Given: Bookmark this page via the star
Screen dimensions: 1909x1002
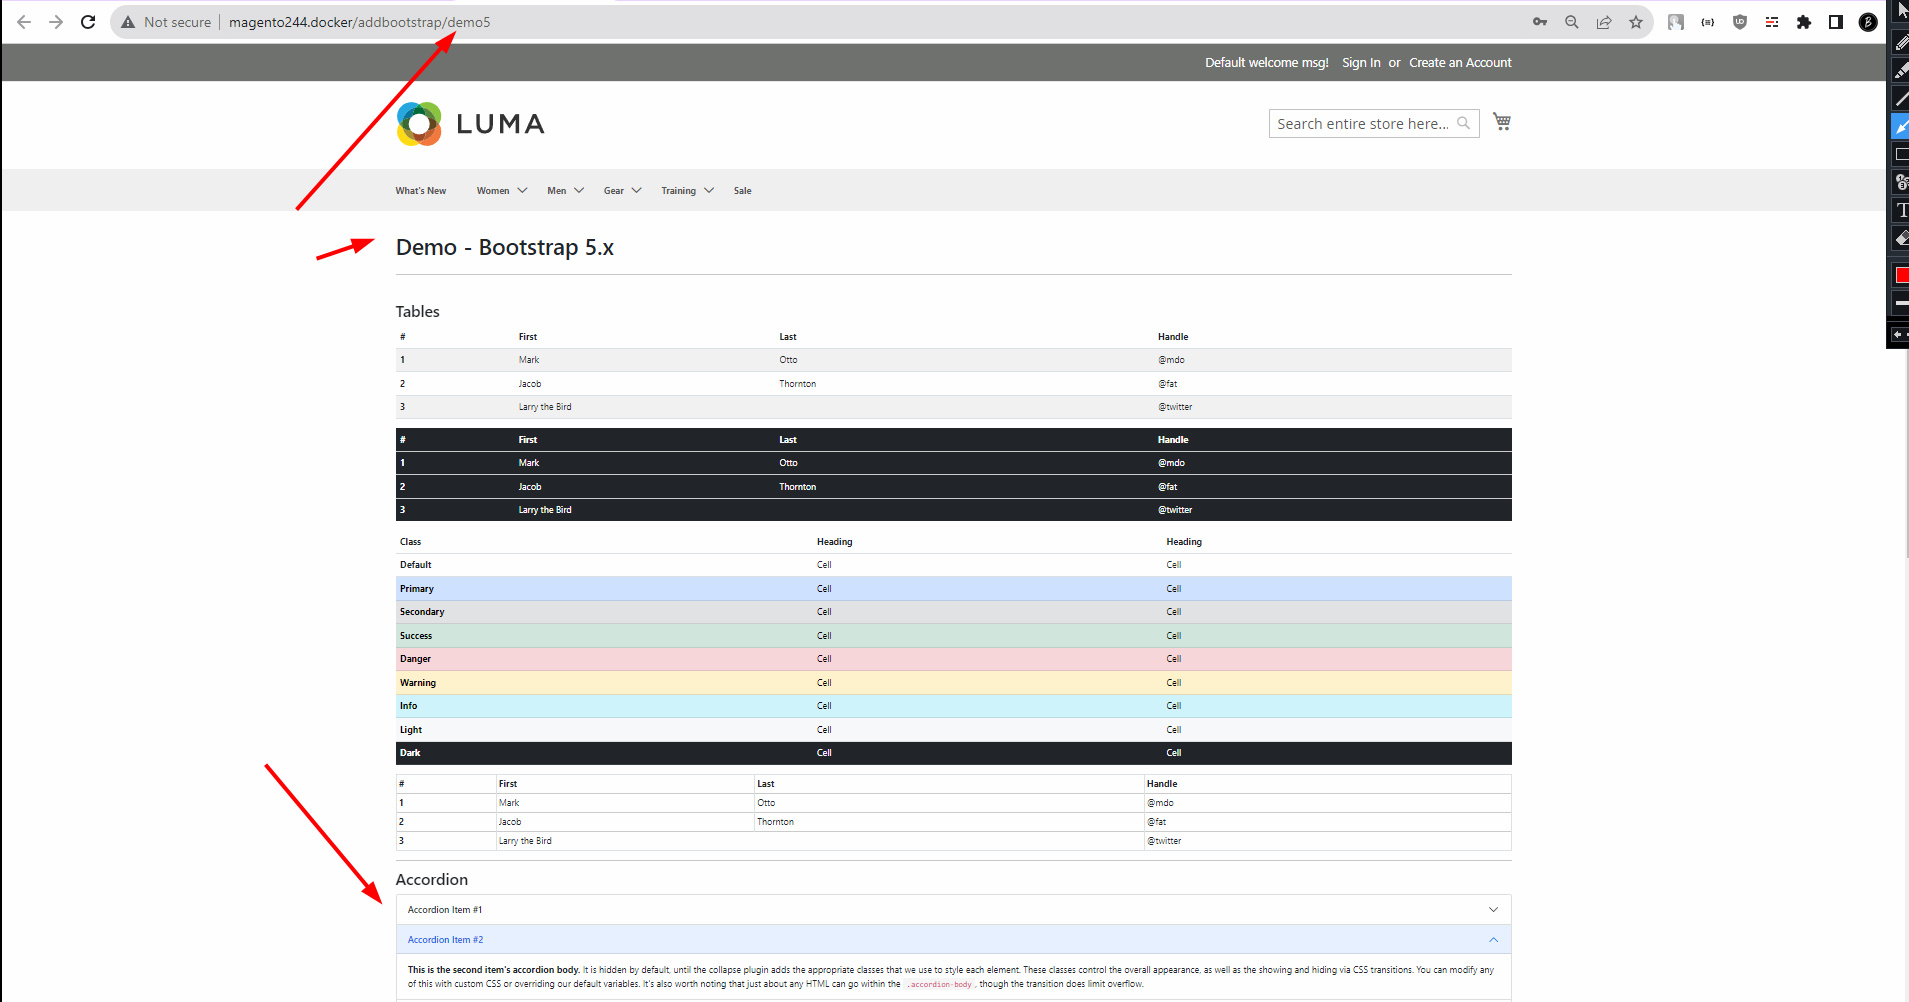Looking at the screenshot, I should (x=1636, y=21).
